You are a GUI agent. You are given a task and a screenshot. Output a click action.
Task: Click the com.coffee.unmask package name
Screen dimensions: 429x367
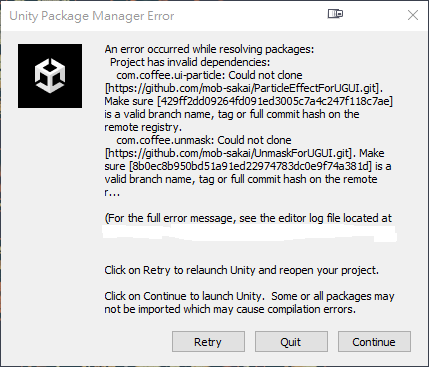point(163,140)
